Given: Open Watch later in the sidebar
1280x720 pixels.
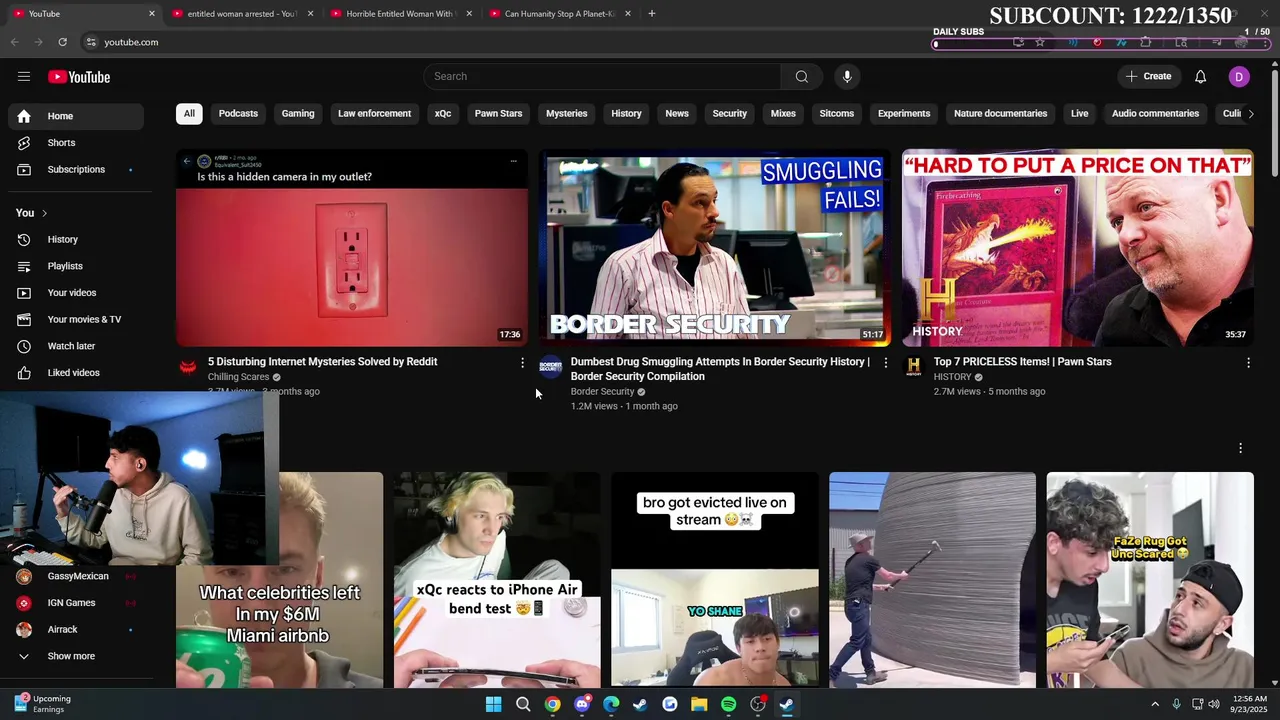Looking at the screenshot, I should [x=76, y=346].
